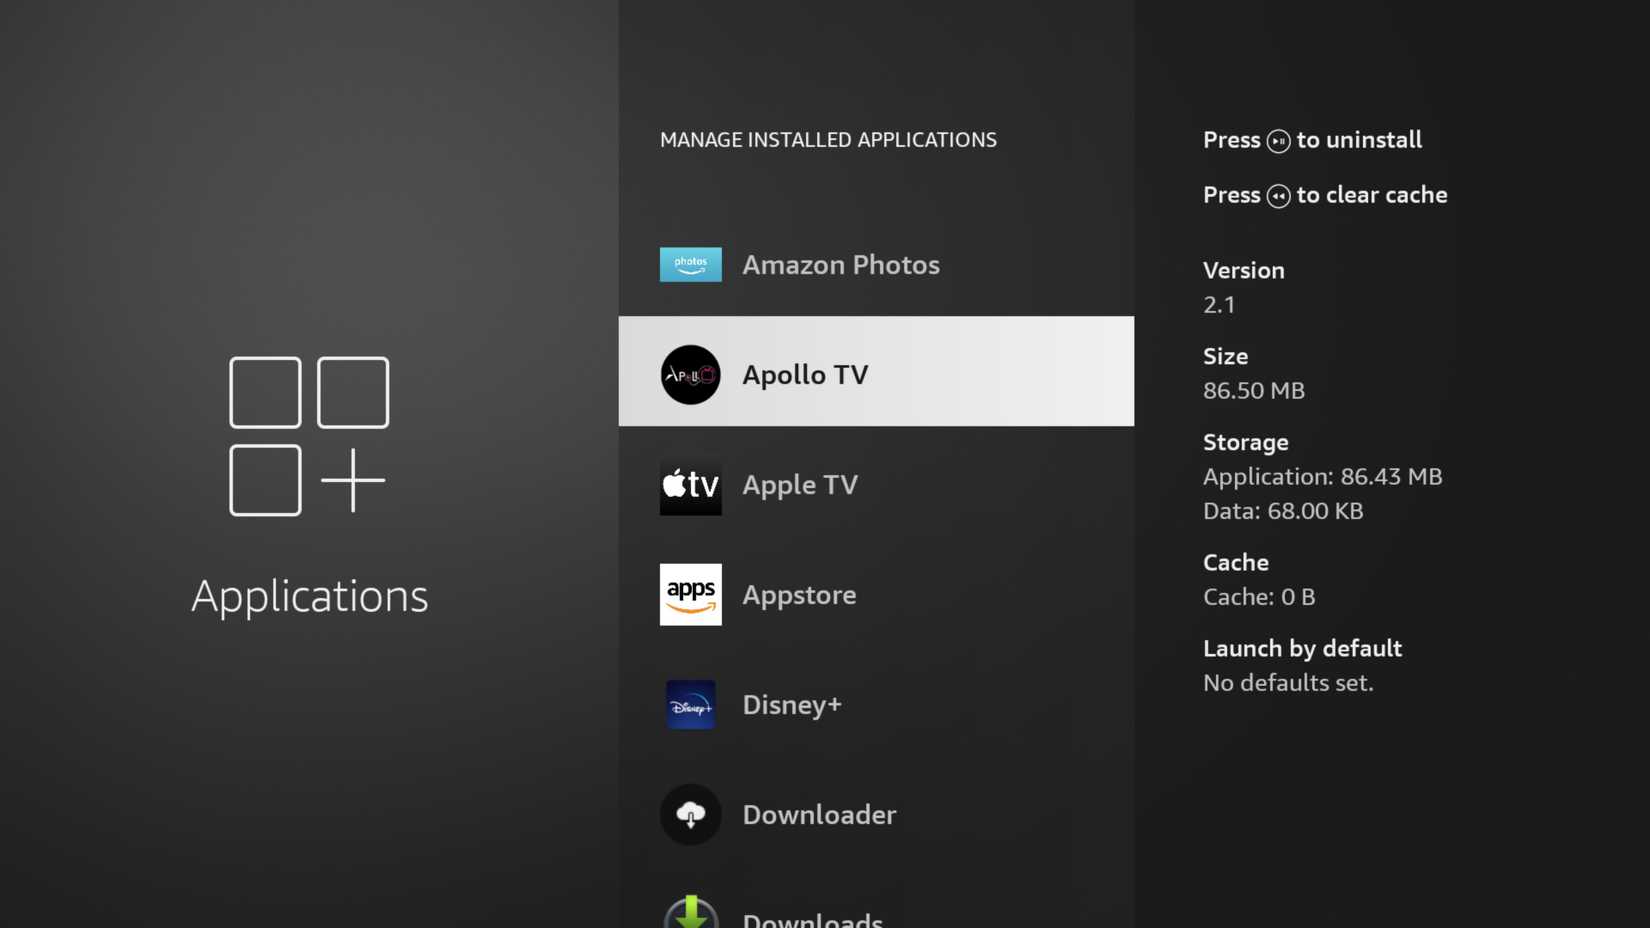Image resolution: width=1650 pixels, height=928 pixels.
Task: Choose Apple TV from the app list
Action: [x=799, y=485]
